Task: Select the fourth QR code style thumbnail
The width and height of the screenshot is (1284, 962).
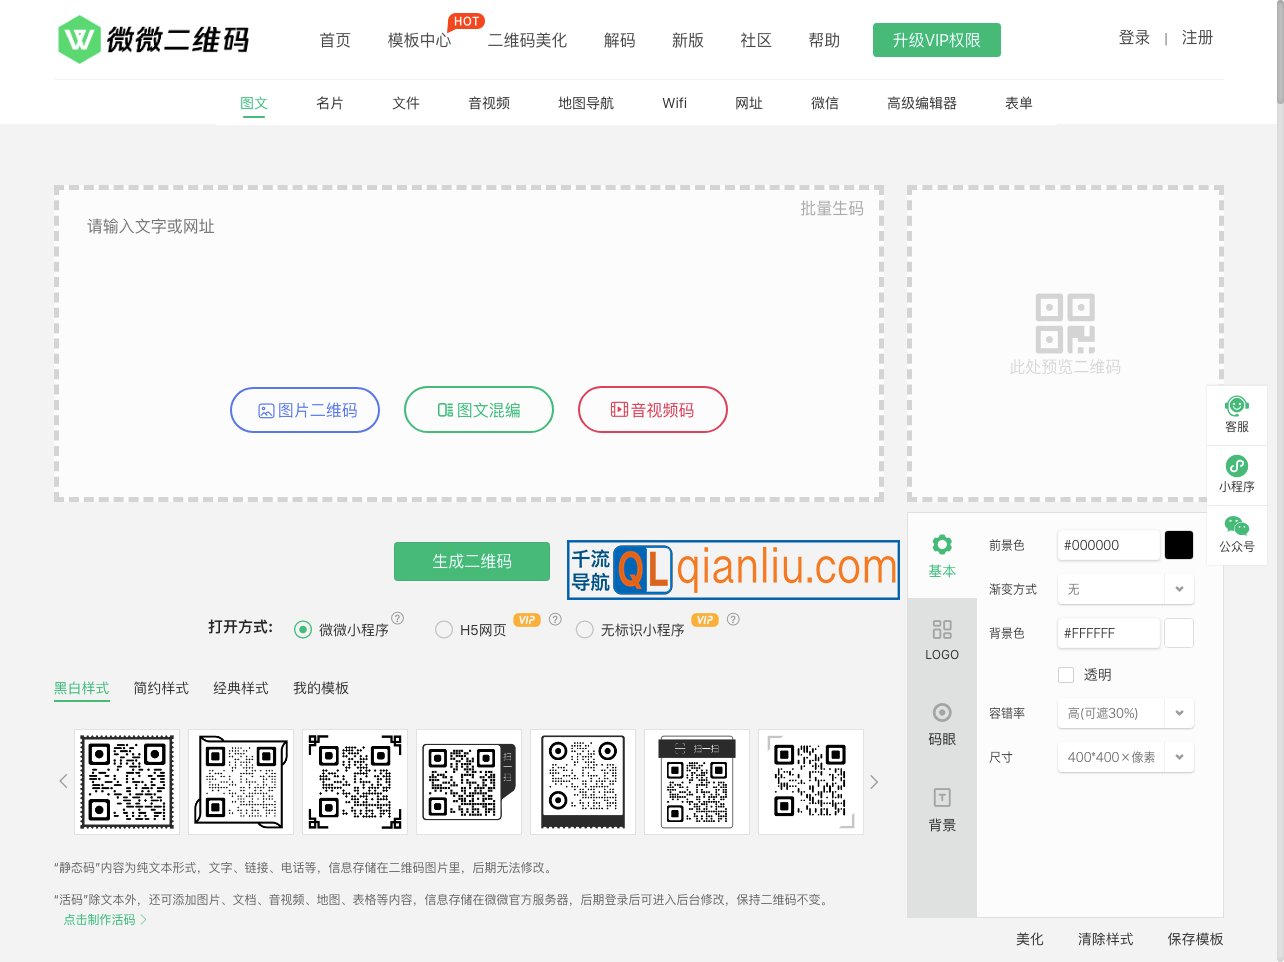Action: click(x=469, y=781)
